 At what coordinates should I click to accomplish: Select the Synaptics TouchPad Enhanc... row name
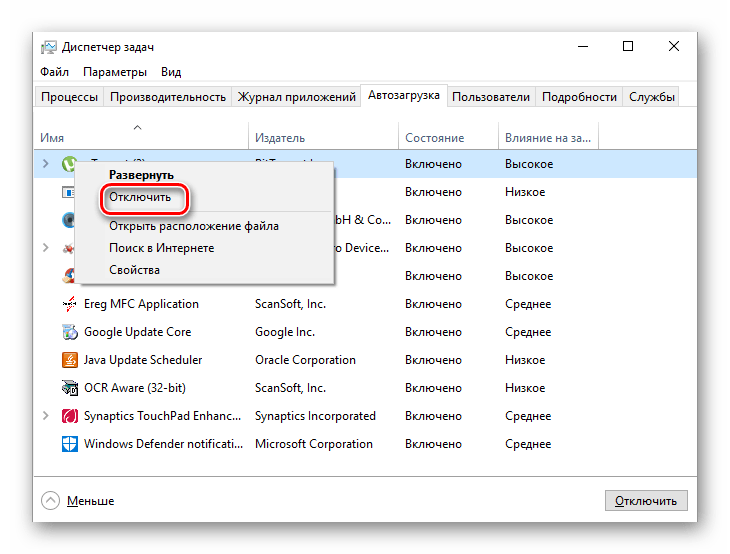point(162,416)
